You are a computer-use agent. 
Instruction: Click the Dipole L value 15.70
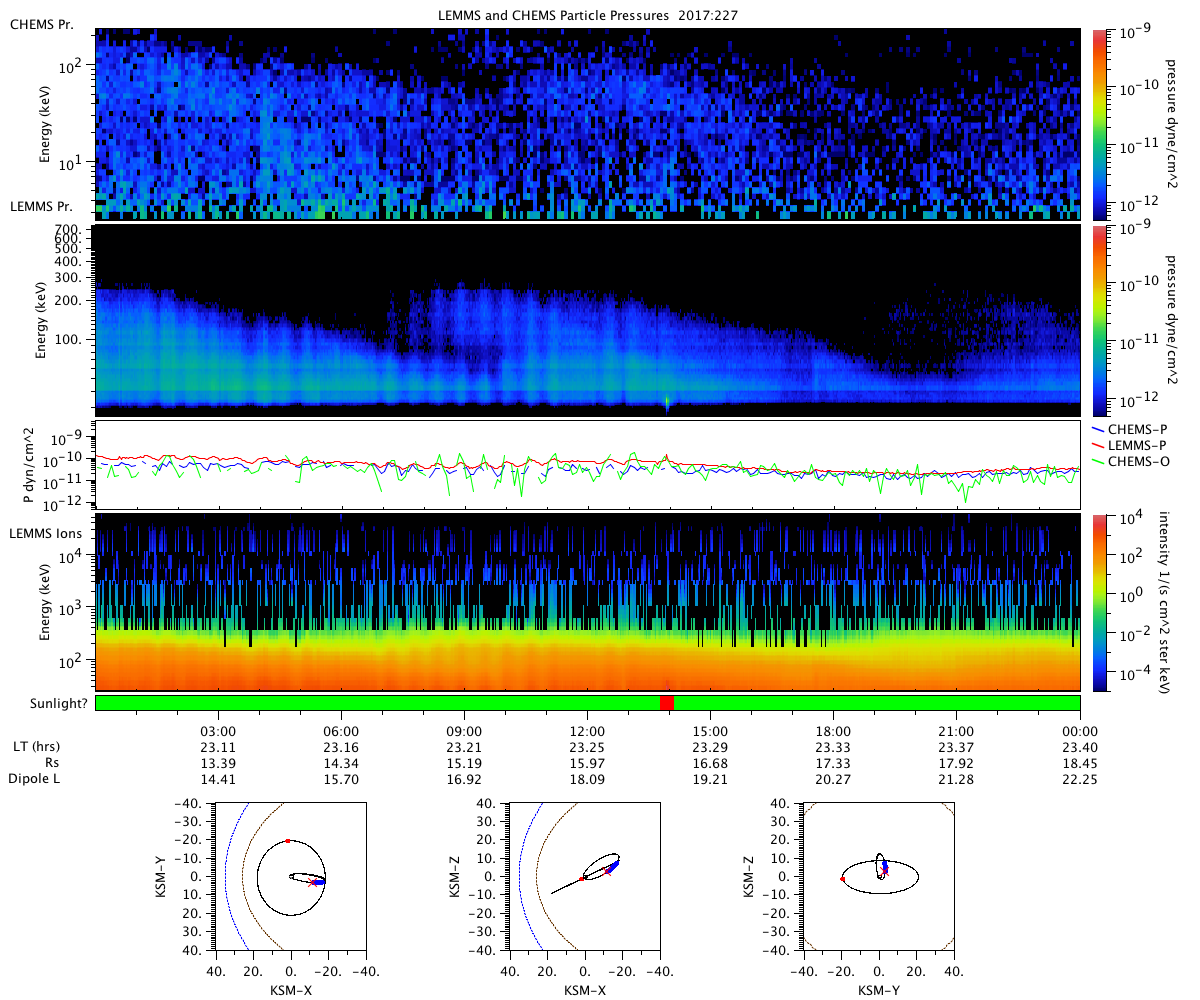341,779
